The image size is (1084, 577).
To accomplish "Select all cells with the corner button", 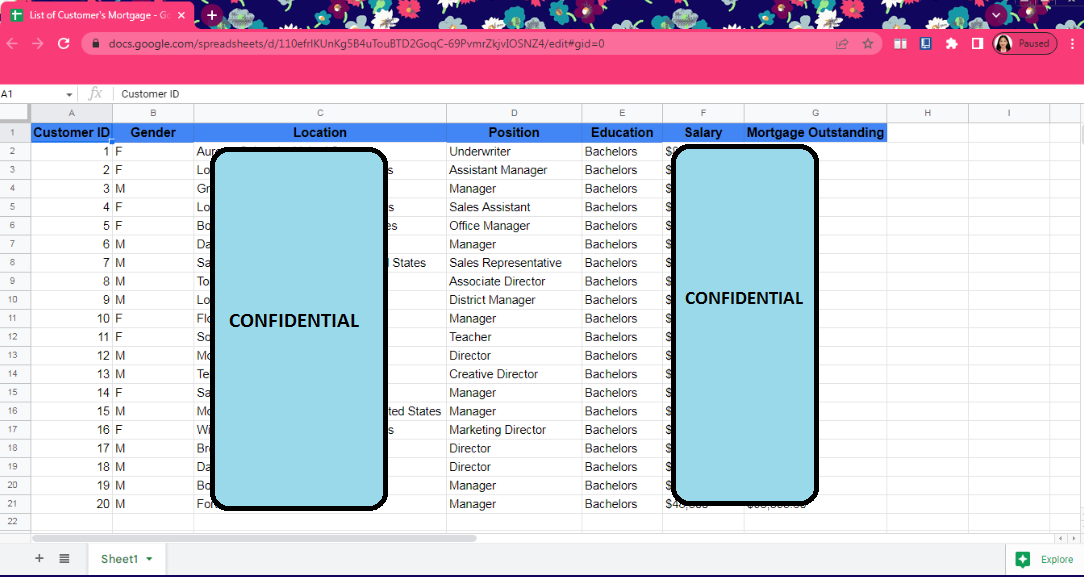I will [15, 113].
